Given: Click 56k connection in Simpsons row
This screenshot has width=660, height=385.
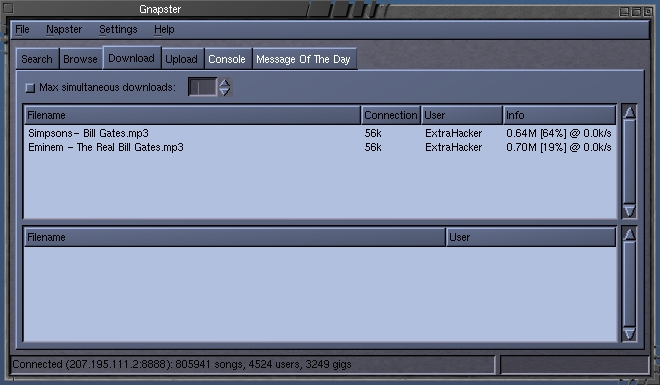Looking at the screenshot, I should click(373, 133).
